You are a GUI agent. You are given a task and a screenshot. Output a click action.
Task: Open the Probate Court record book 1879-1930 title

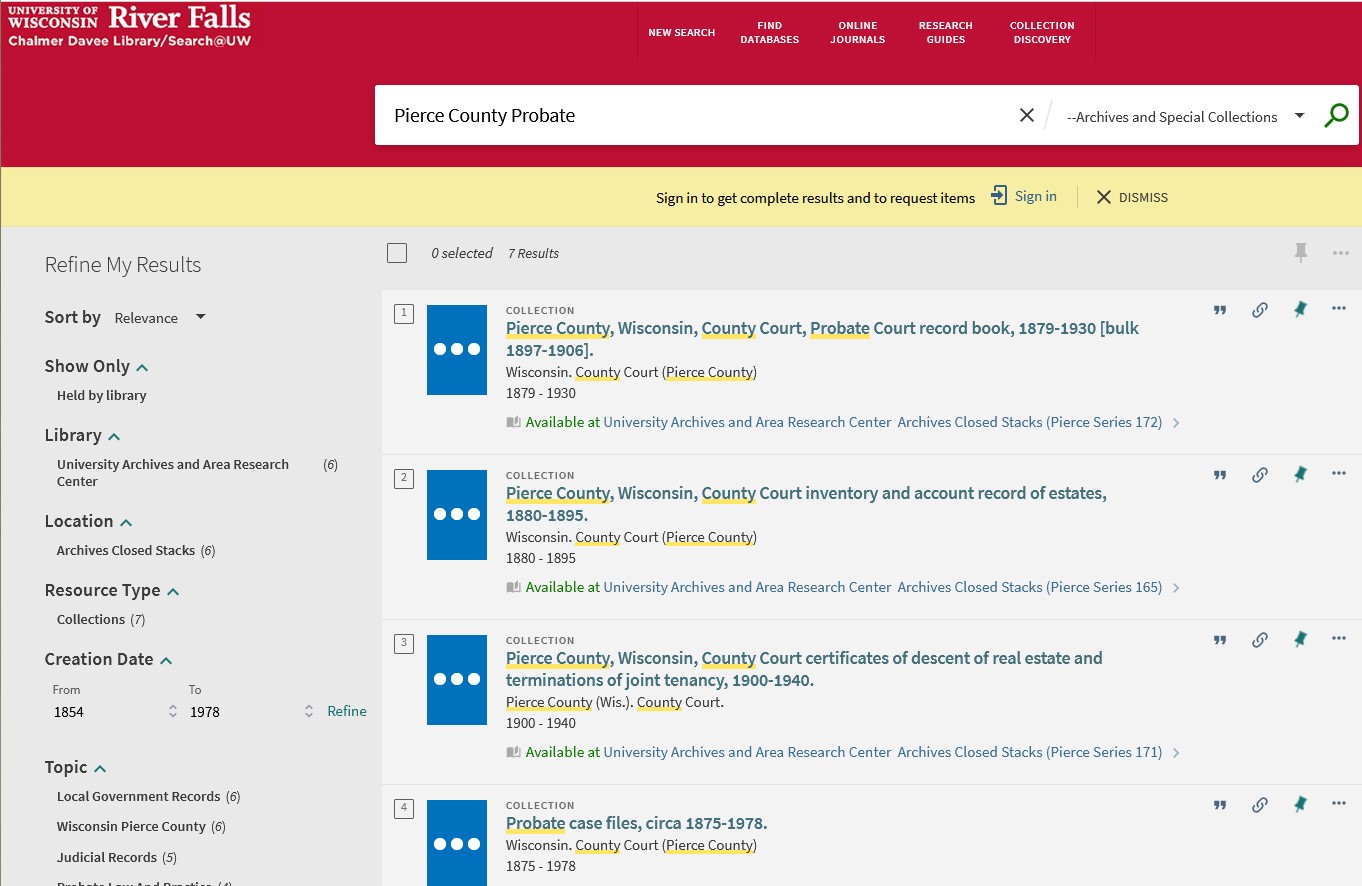pyautogui.click(x=822, y=339)
